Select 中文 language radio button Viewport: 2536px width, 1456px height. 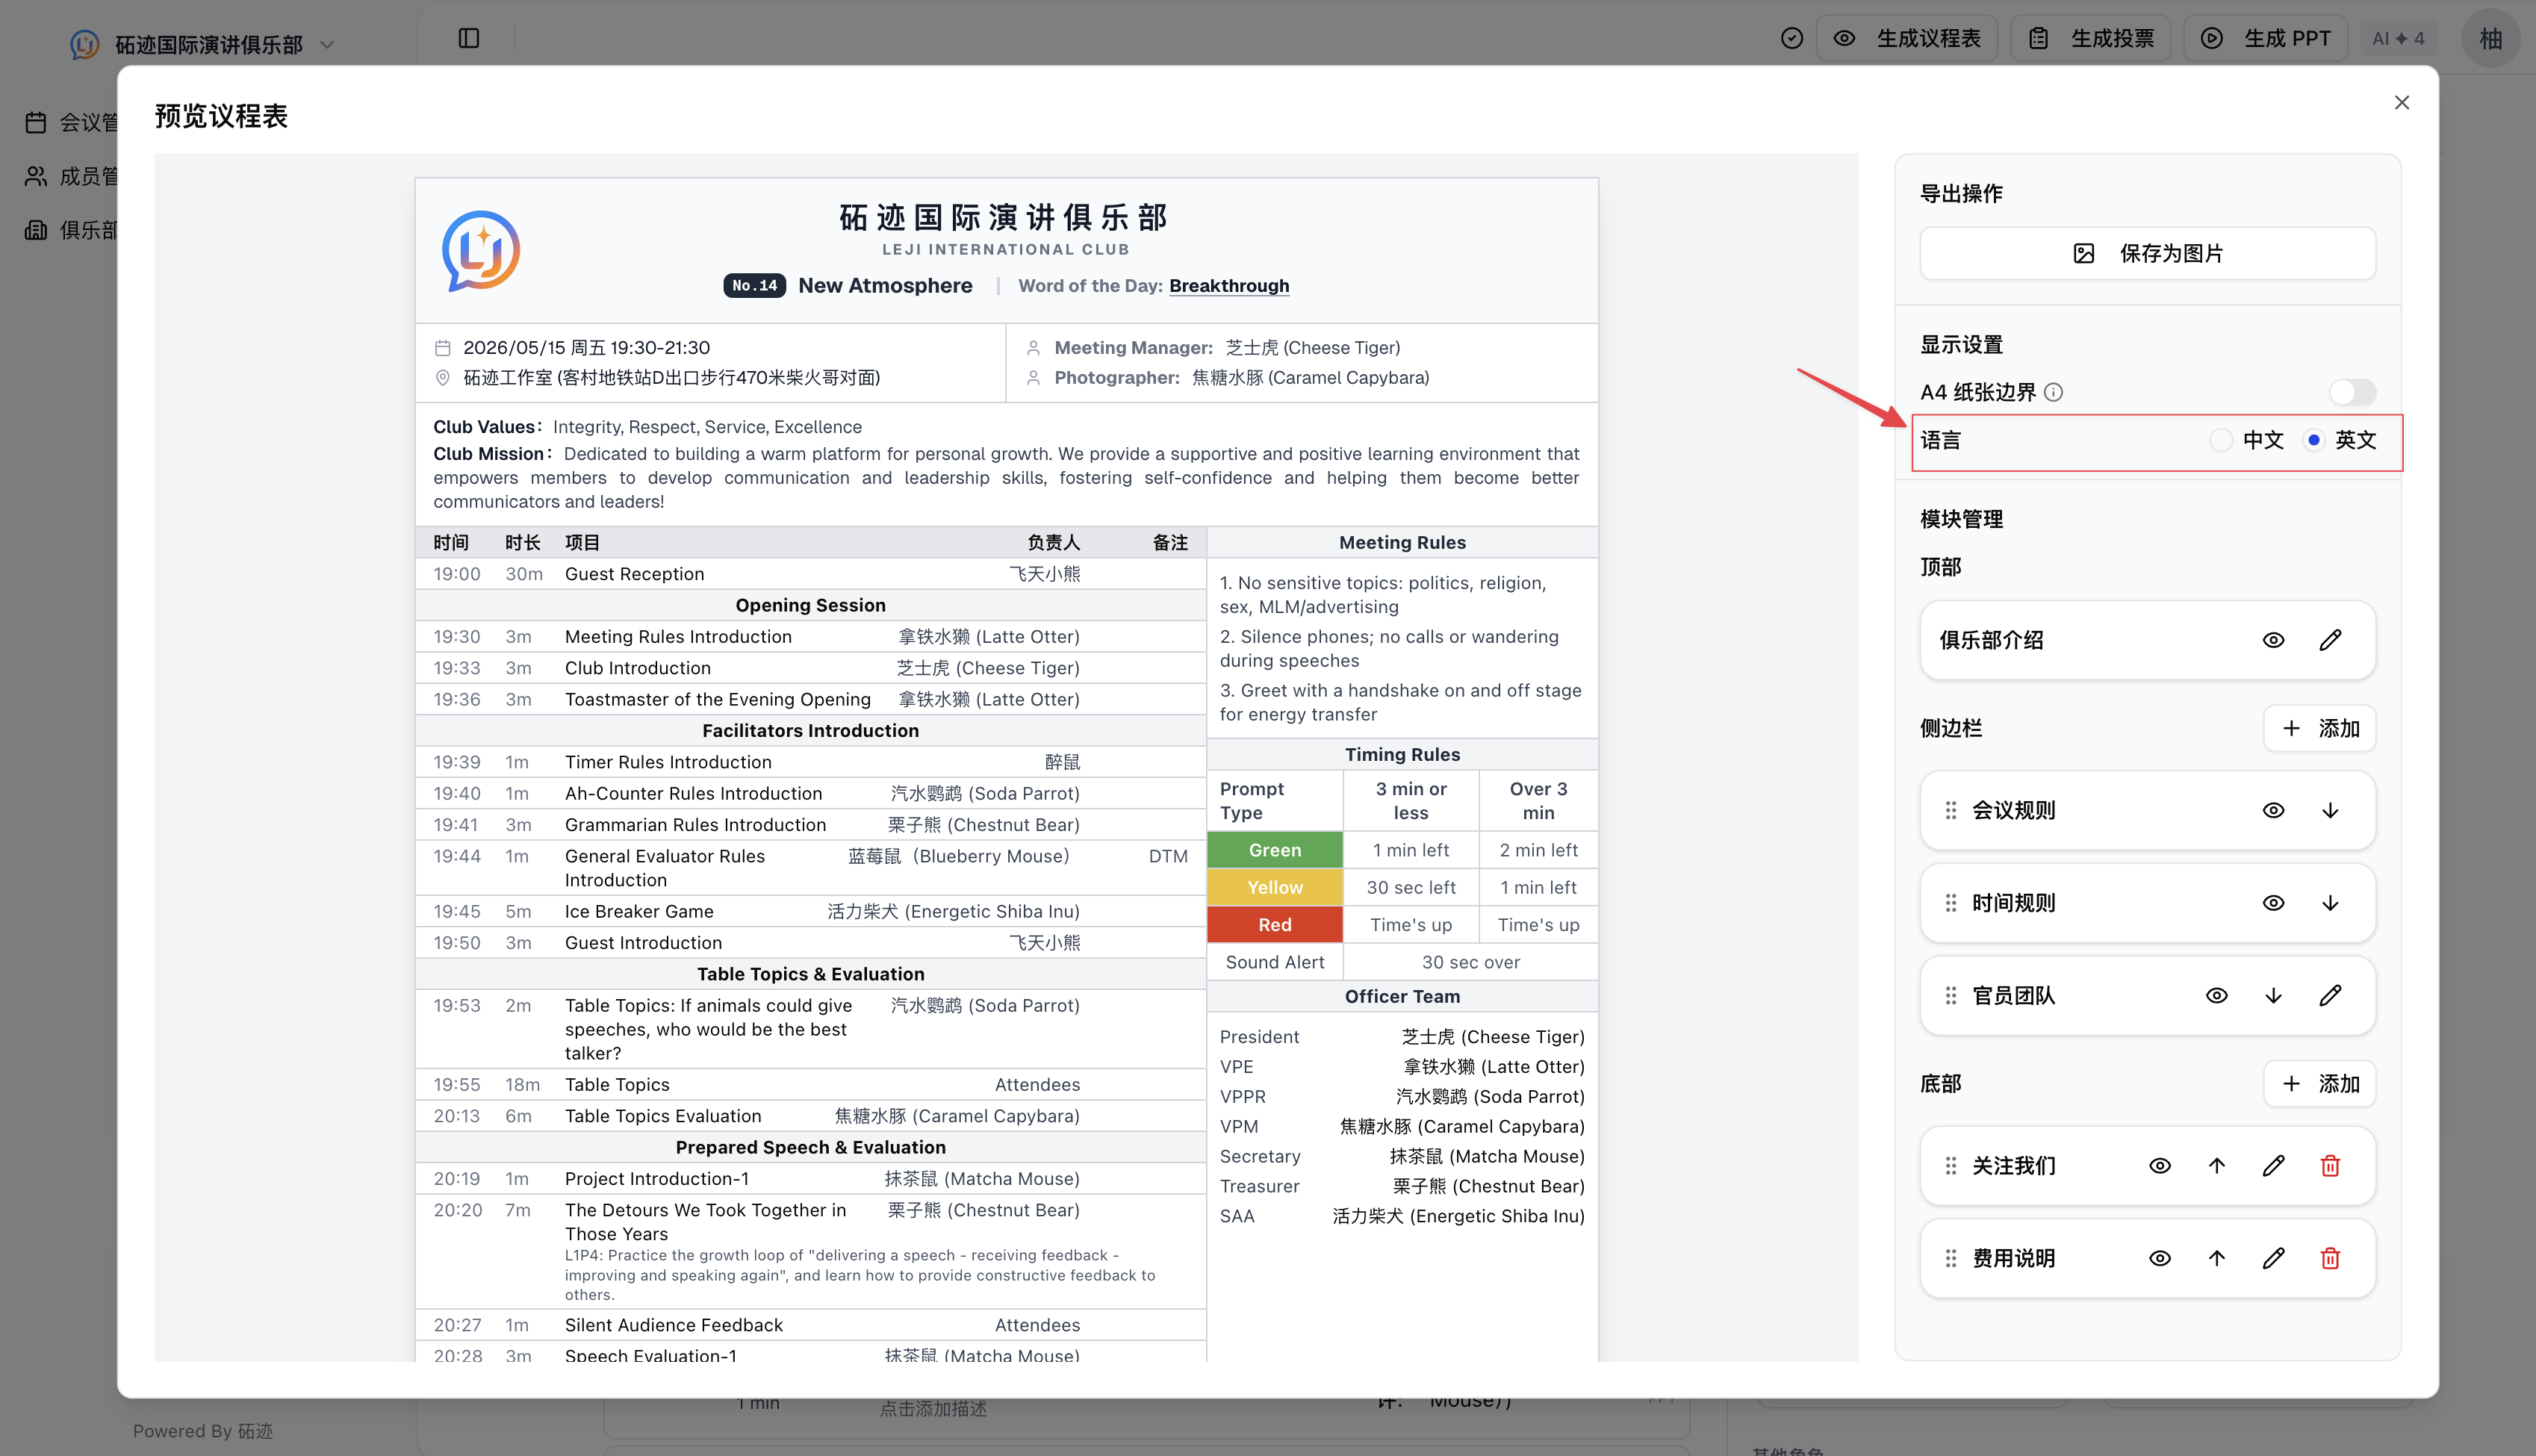coord(2220,440)
